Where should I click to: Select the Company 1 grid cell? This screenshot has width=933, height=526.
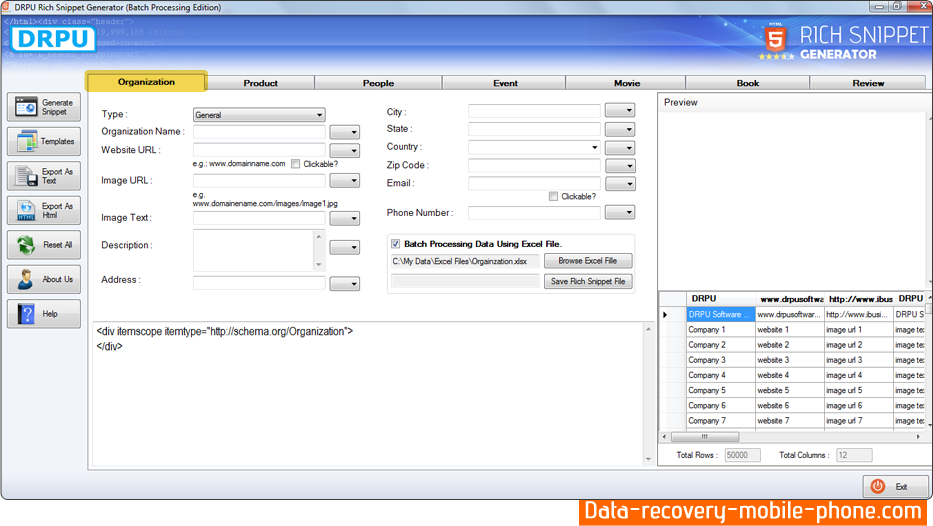pos(721,330)
